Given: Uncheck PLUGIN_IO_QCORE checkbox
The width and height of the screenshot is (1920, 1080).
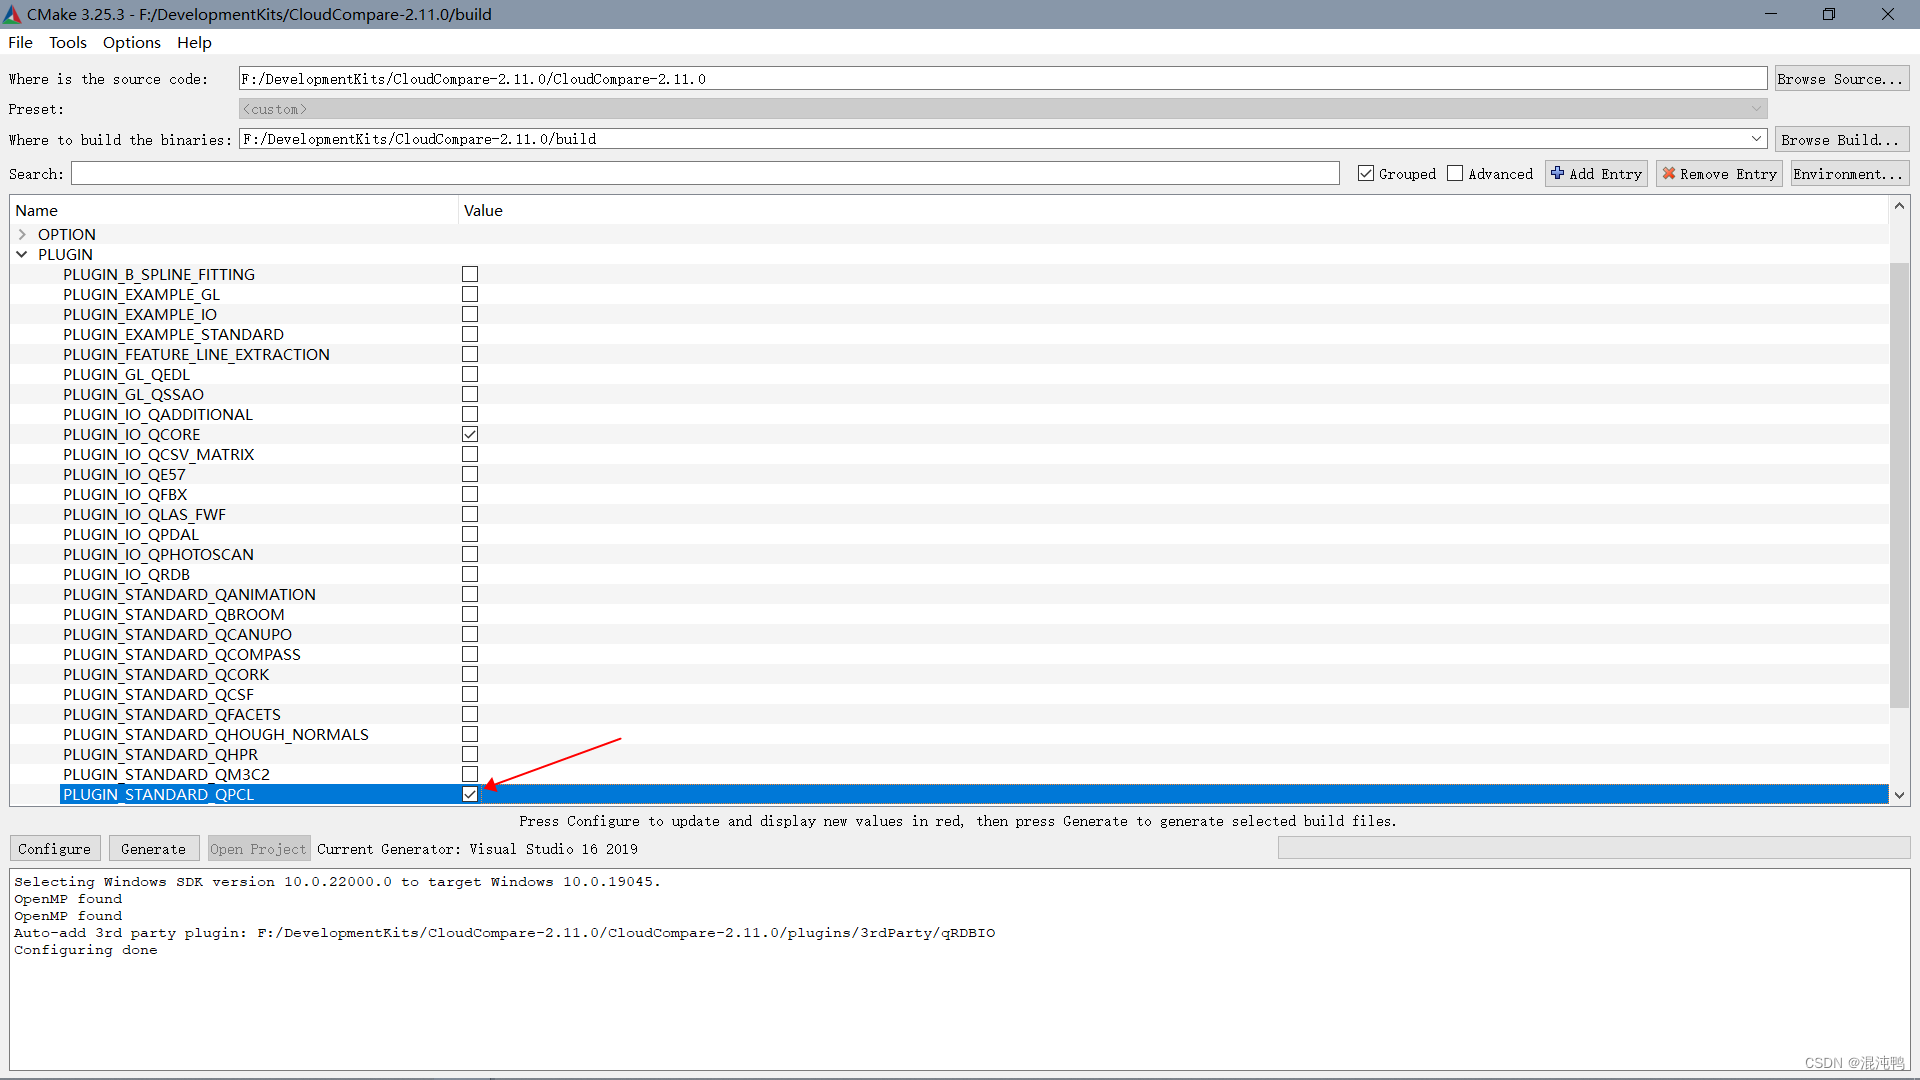Looking at the screenshot, I should pos(470,434).
